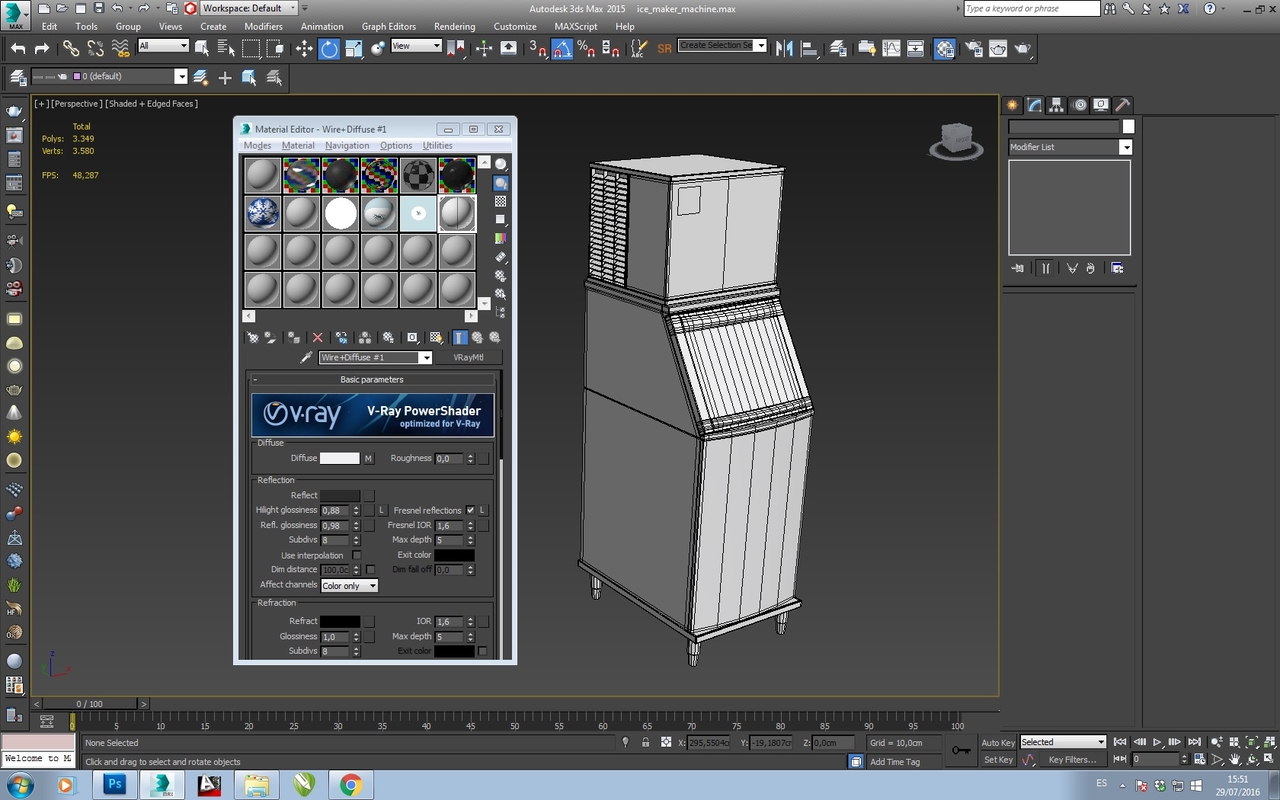
Task: Toggle L lock beside Hilight glossiness
Action: click(381, 510)
